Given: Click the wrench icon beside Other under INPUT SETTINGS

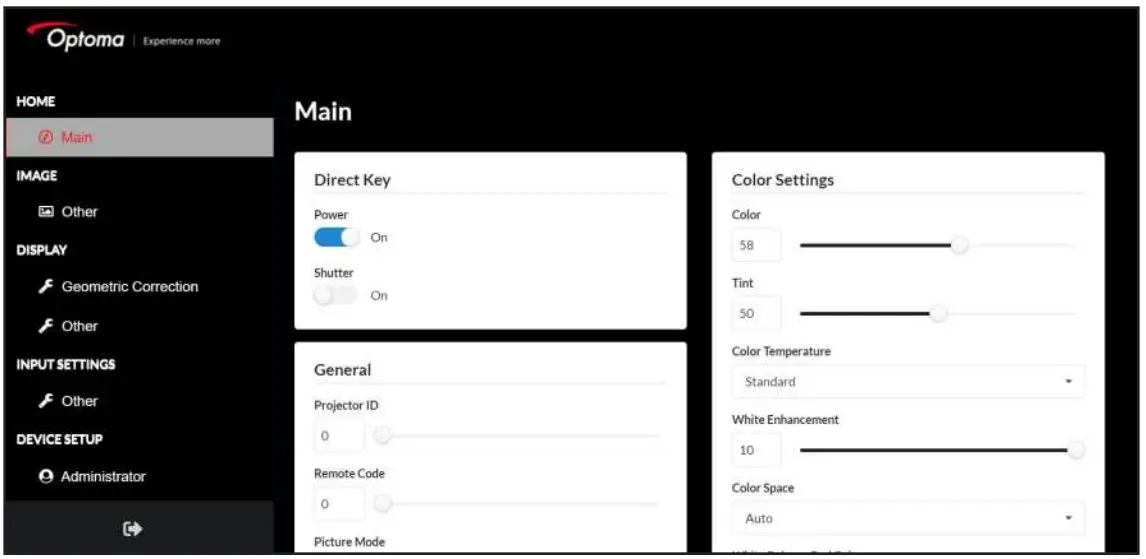Looking at the screenshot, I should pyautogui.click(x=46, y=401).
